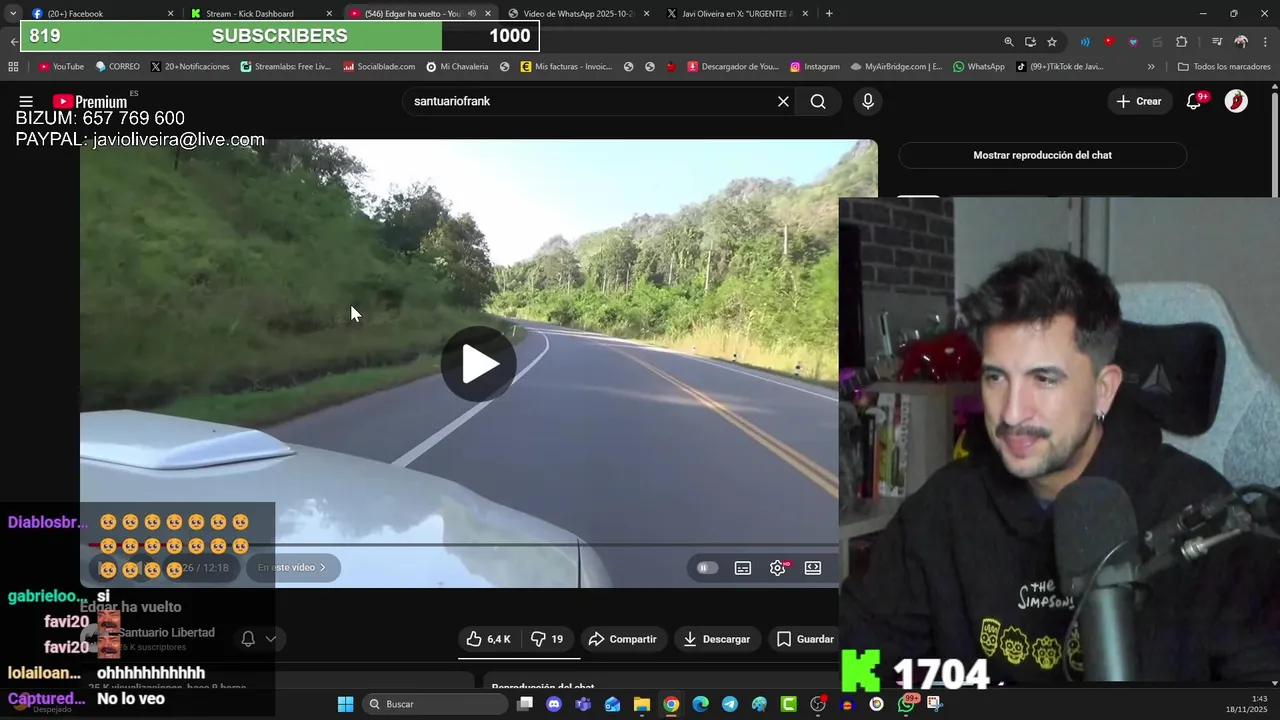Screen dimensions: 1280x720
Task: Play the video with the center play button
Action: 479,363
